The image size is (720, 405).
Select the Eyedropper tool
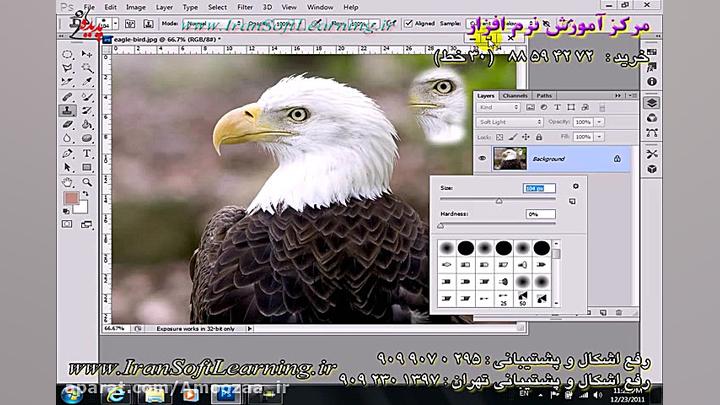[86, 82]
